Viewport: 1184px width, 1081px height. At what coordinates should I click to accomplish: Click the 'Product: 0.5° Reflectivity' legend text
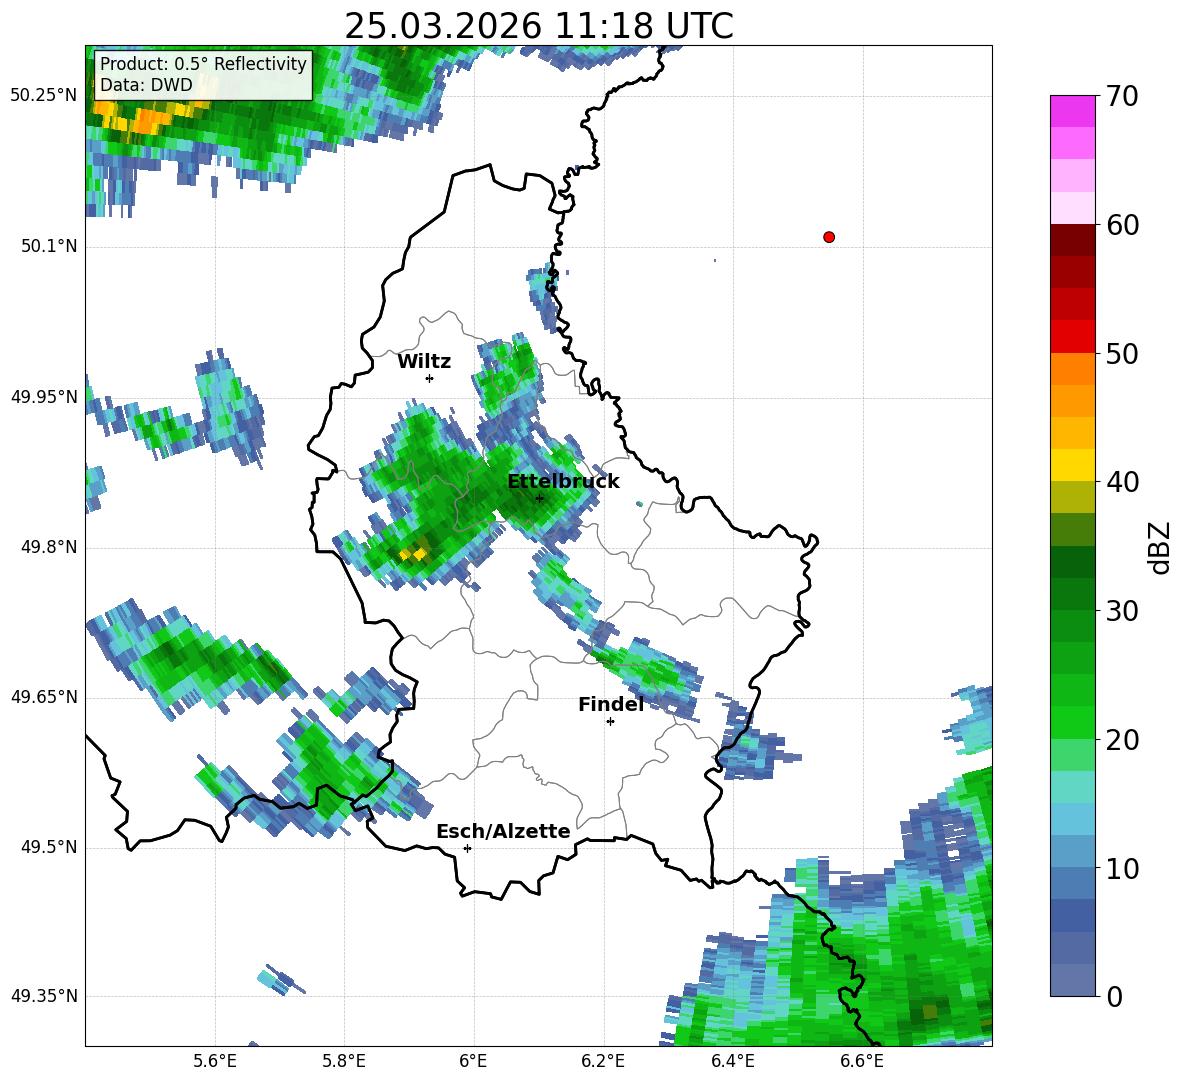pos(203,63)
